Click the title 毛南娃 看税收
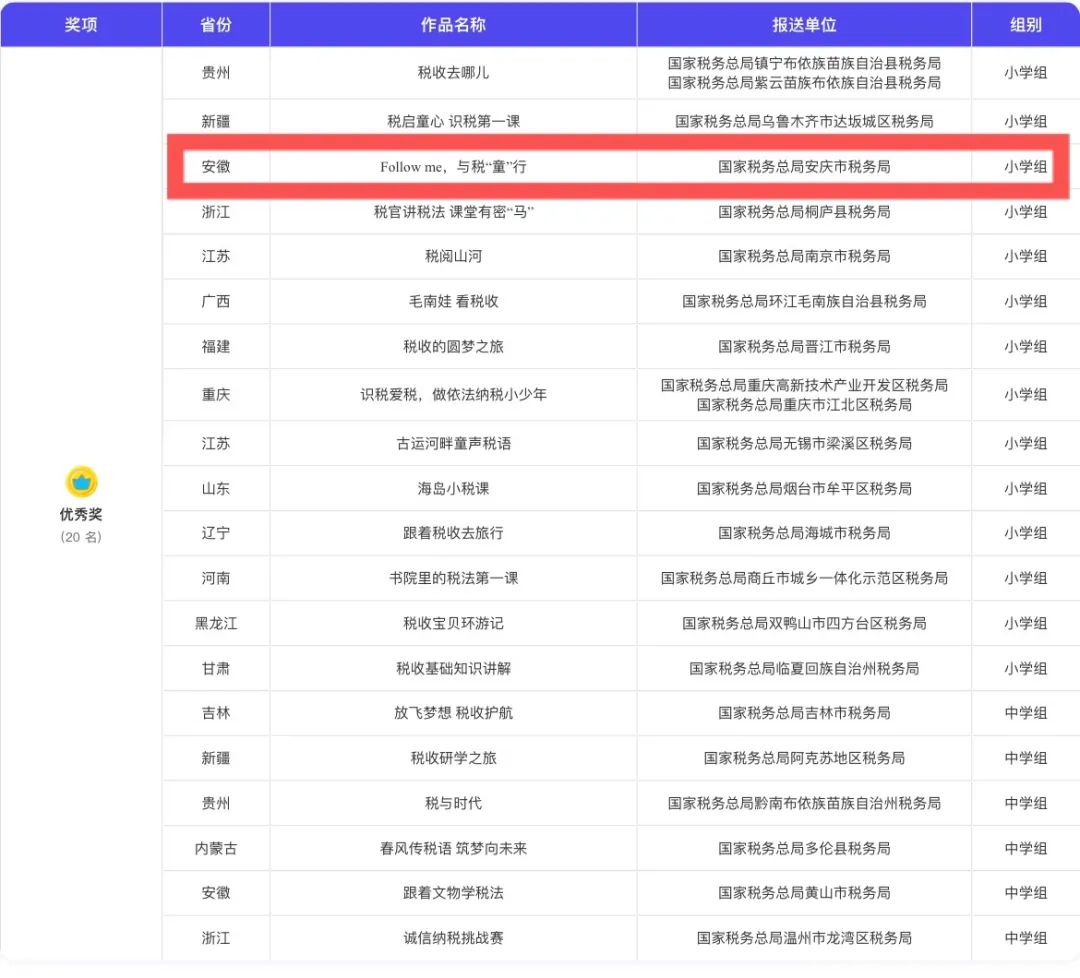Screen dimensions: 1080x978 pyautogui.click(x=453, y=301)
